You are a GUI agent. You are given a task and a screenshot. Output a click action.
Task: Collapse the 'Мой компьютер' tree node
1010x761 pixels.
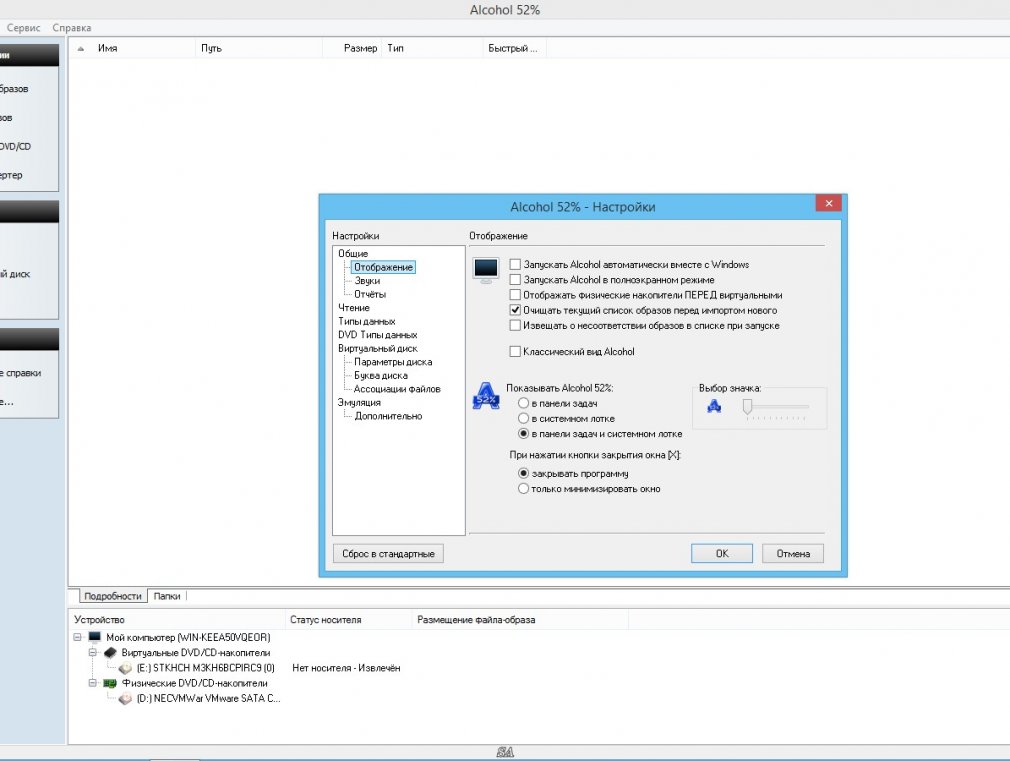tap(77, 637)
